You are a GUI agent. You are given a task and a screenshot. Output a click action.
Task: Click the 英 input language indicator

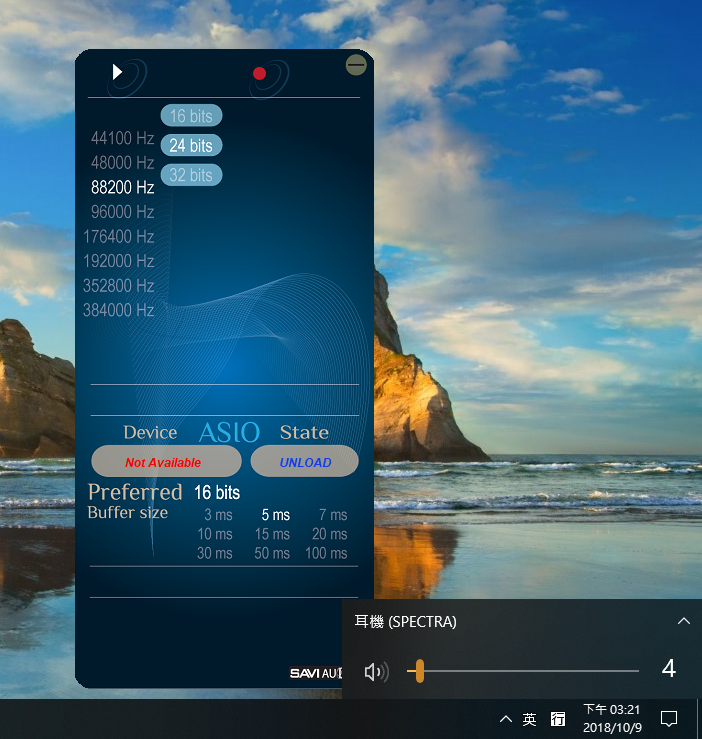(529, 719)
